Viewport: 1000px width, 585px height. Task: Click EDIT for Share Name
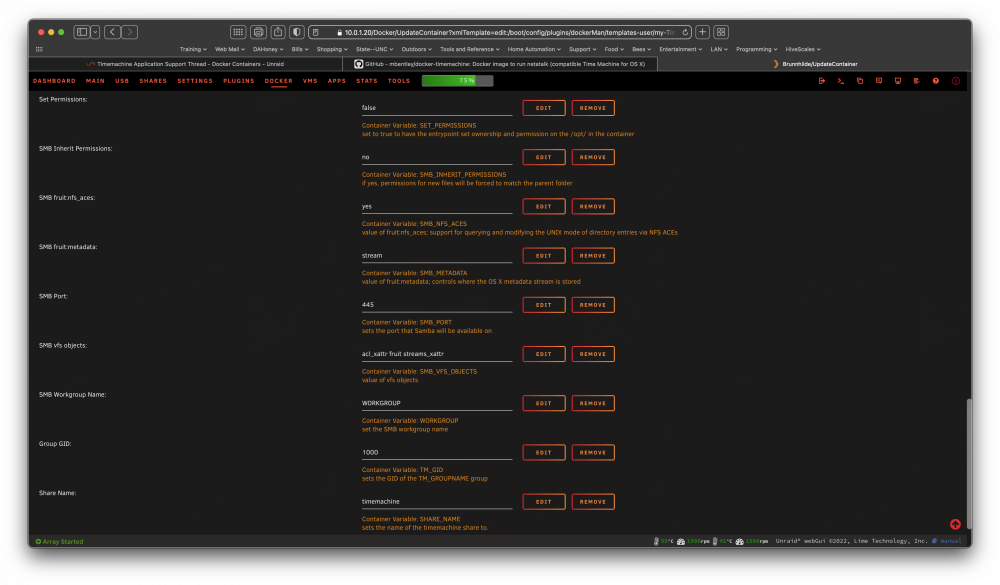pos(543,501)
